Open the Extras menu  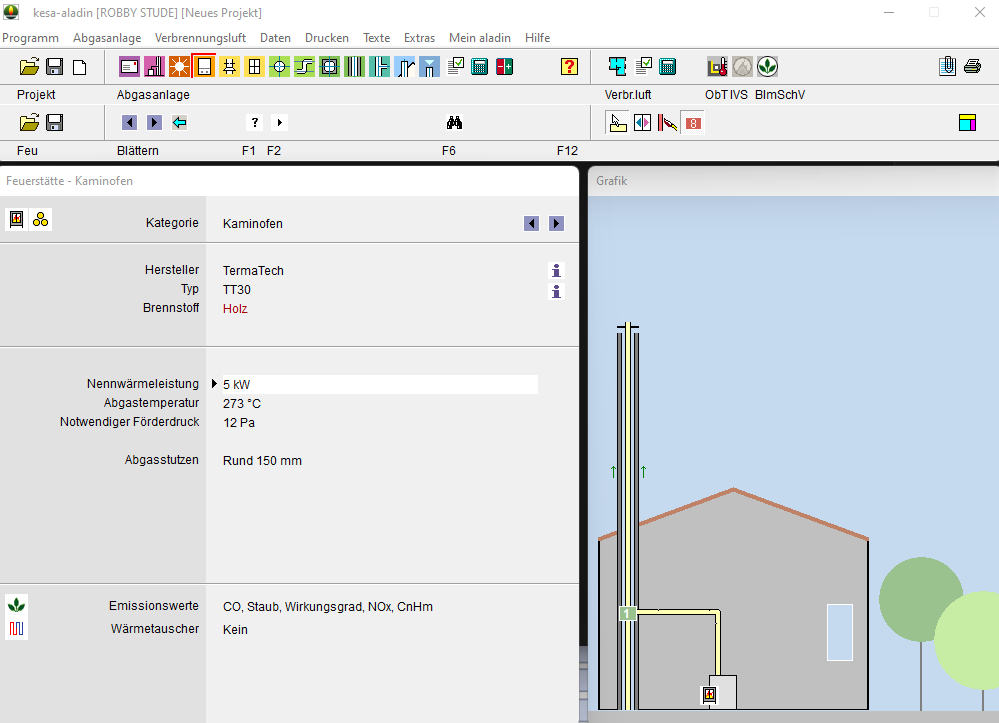(x=419, y=38)
